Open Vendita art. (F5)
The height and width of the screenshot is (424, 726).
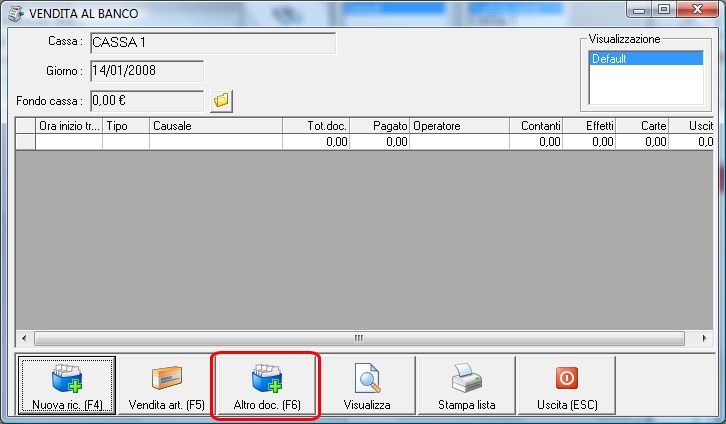coord(167,385)
